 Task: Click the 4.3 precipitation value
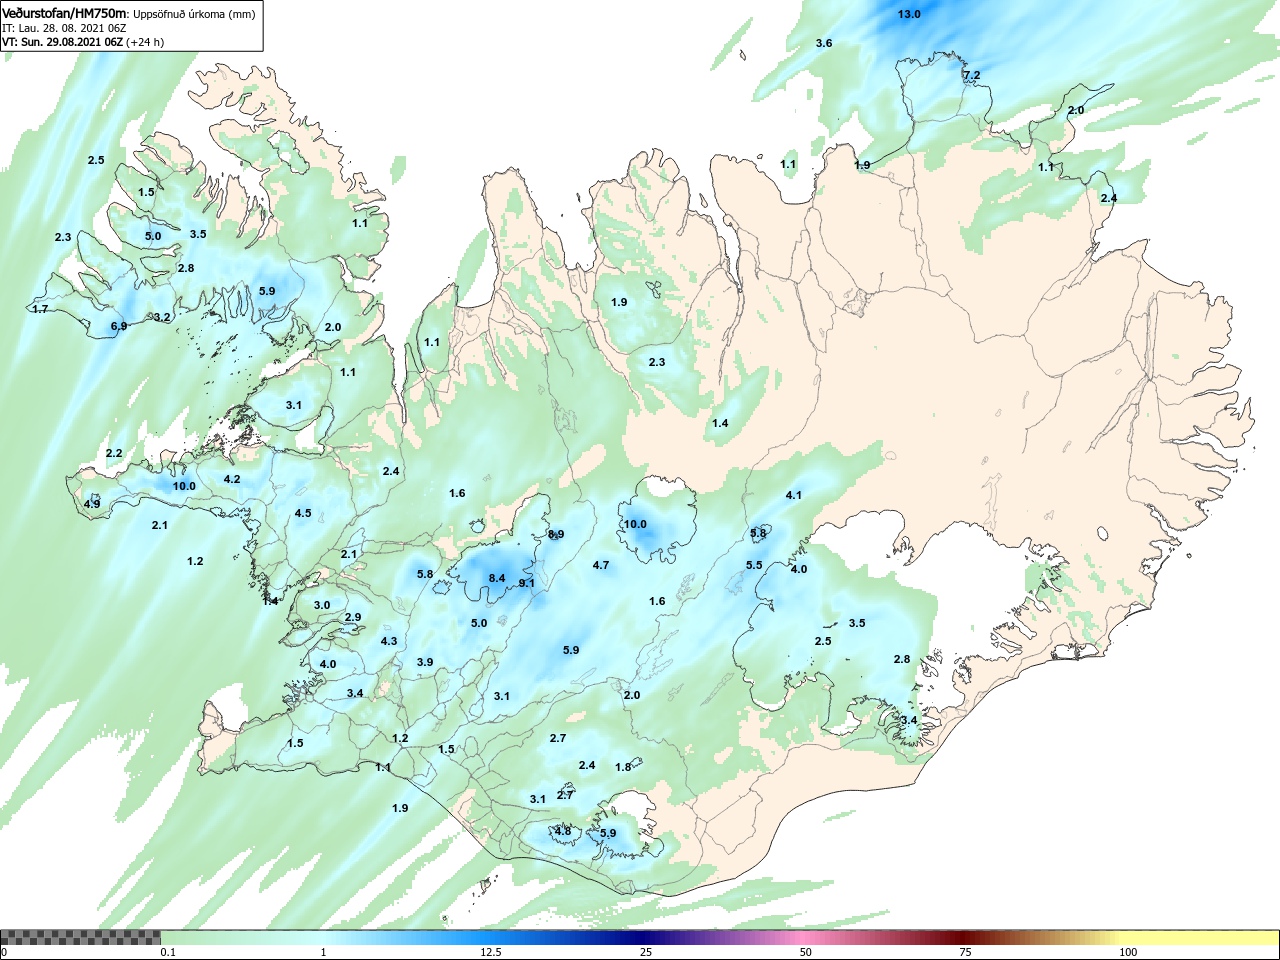click(390, 641)
